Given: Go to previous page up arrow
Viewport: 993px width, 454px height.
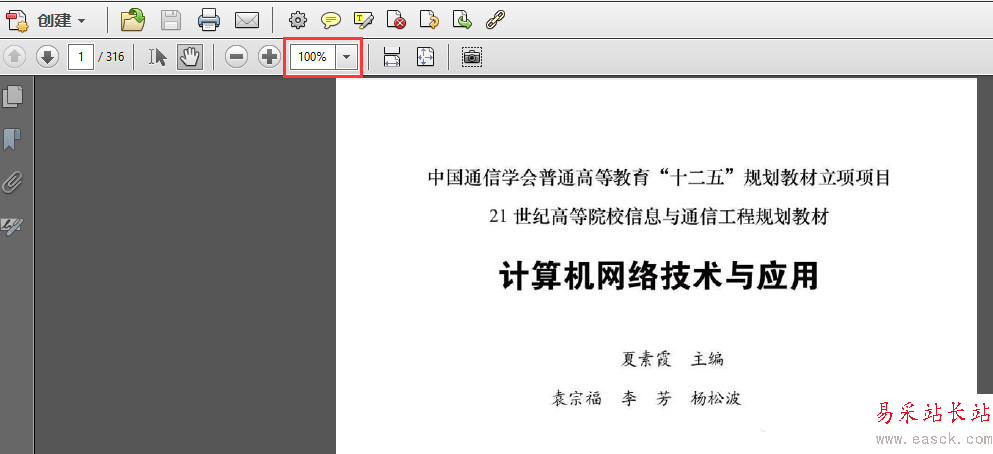Looking at the screenshot, I should click(14, 57).
